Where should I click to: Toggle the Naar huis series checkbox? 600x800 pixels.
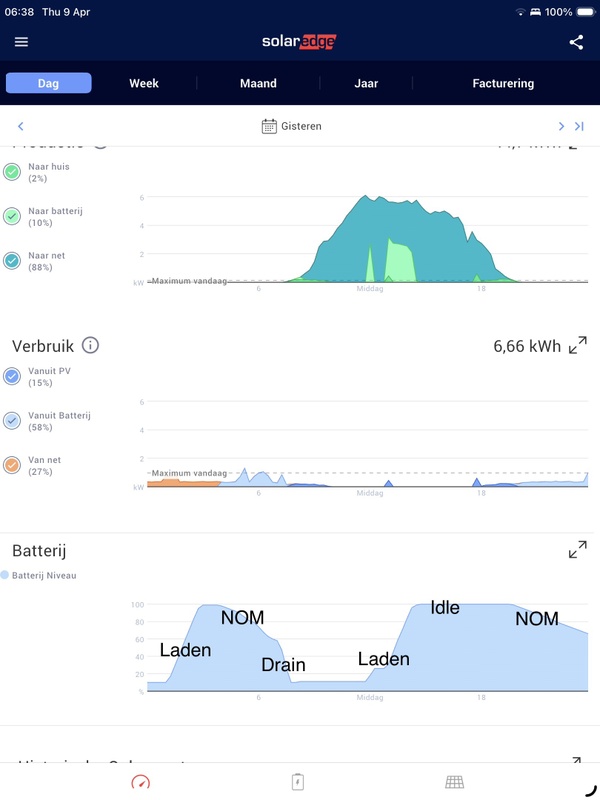(x=12, y=172)
